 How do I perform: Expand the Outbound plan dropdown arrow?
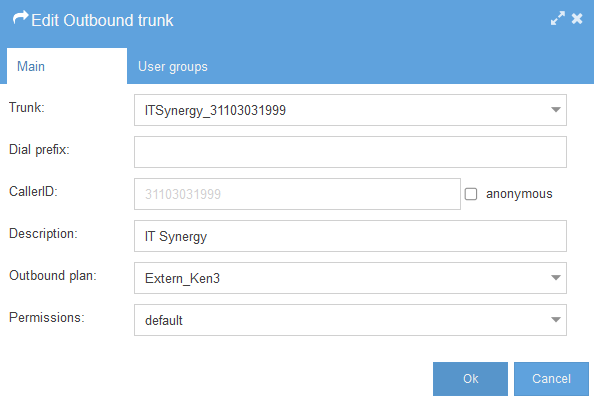coord(556,278)
